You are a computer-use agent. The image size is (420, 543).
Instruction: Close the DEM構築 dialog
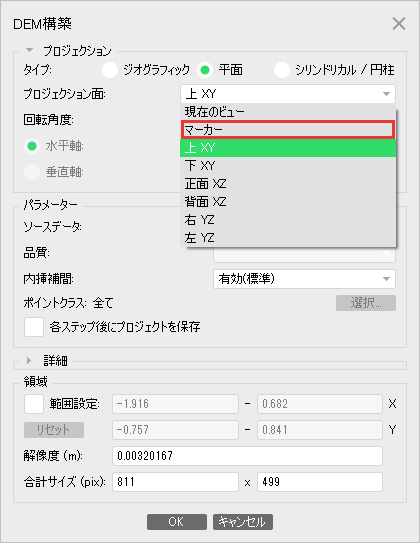[x=399, y=24]
